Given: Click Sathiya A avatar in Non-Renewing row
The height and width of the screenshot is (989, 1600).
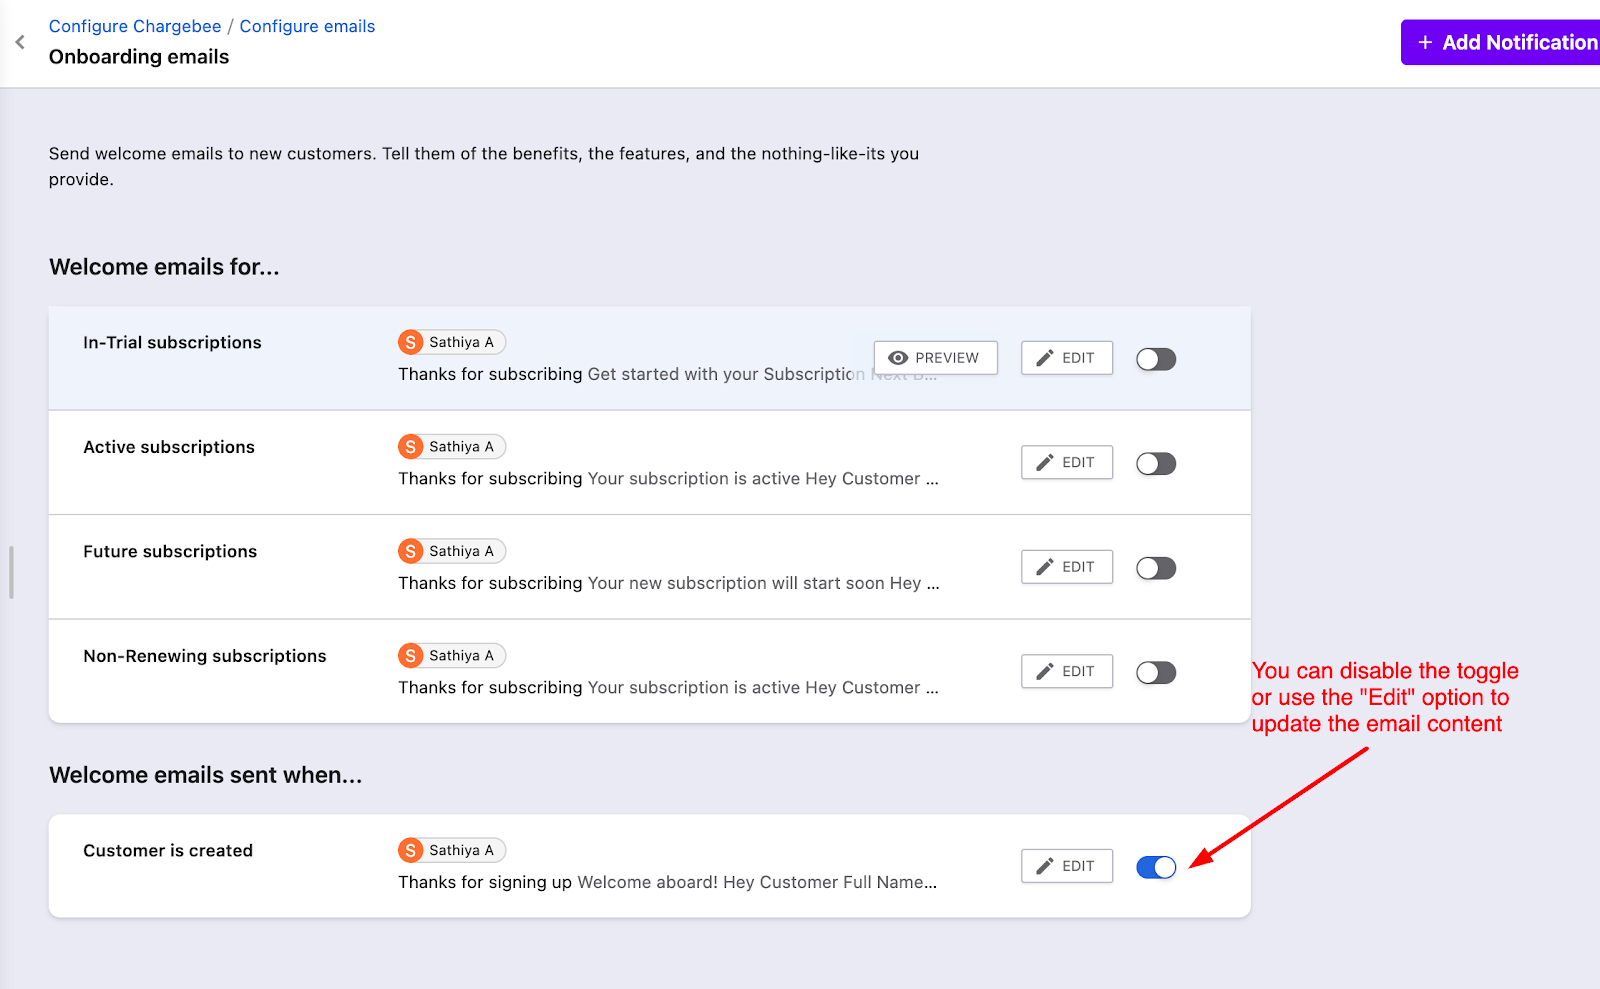Looking at the screenshot, I should 411,656.
